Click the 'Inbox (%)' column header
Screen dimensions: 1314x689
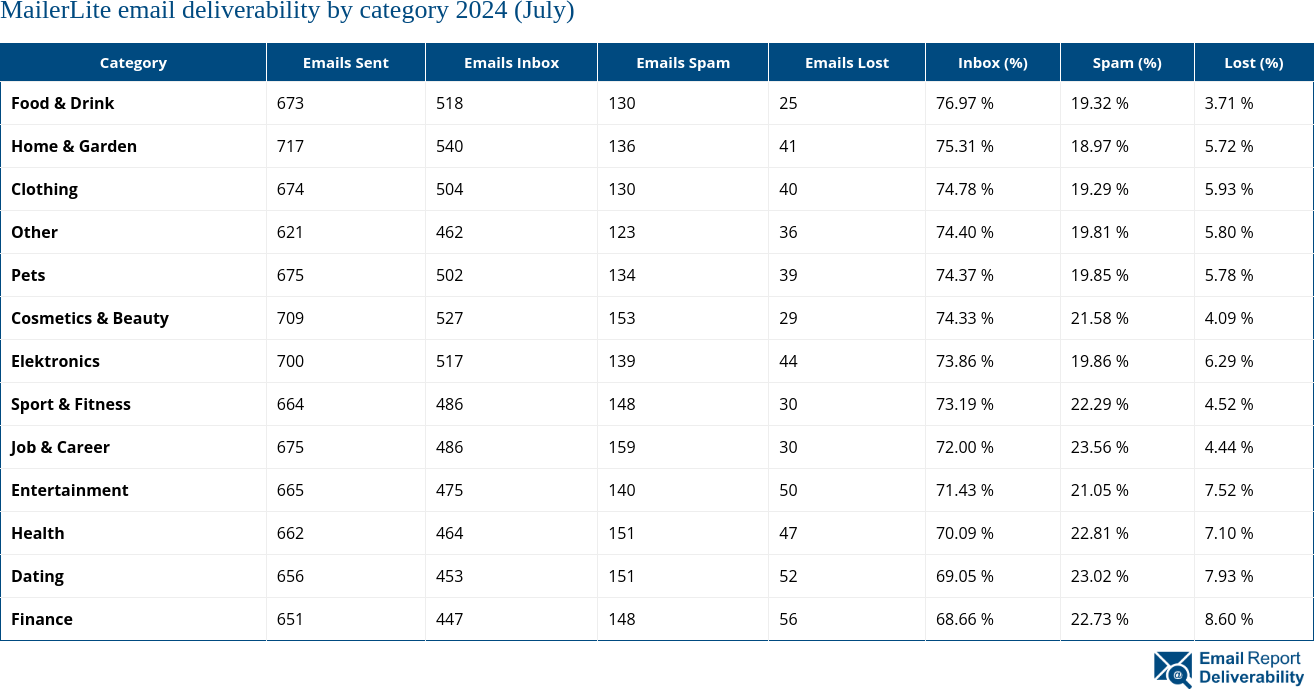tap(993, 62)
